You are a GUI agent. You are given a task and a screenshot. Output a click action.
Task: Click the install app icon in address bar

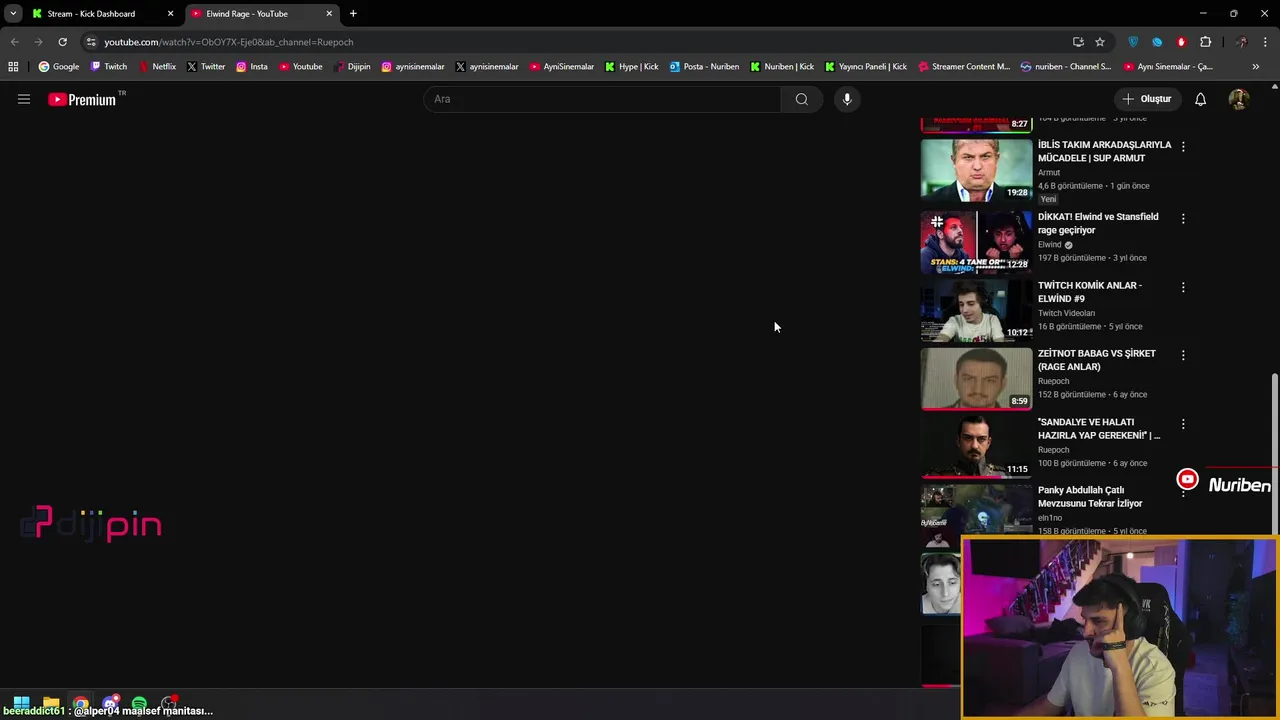(1078, 42)
